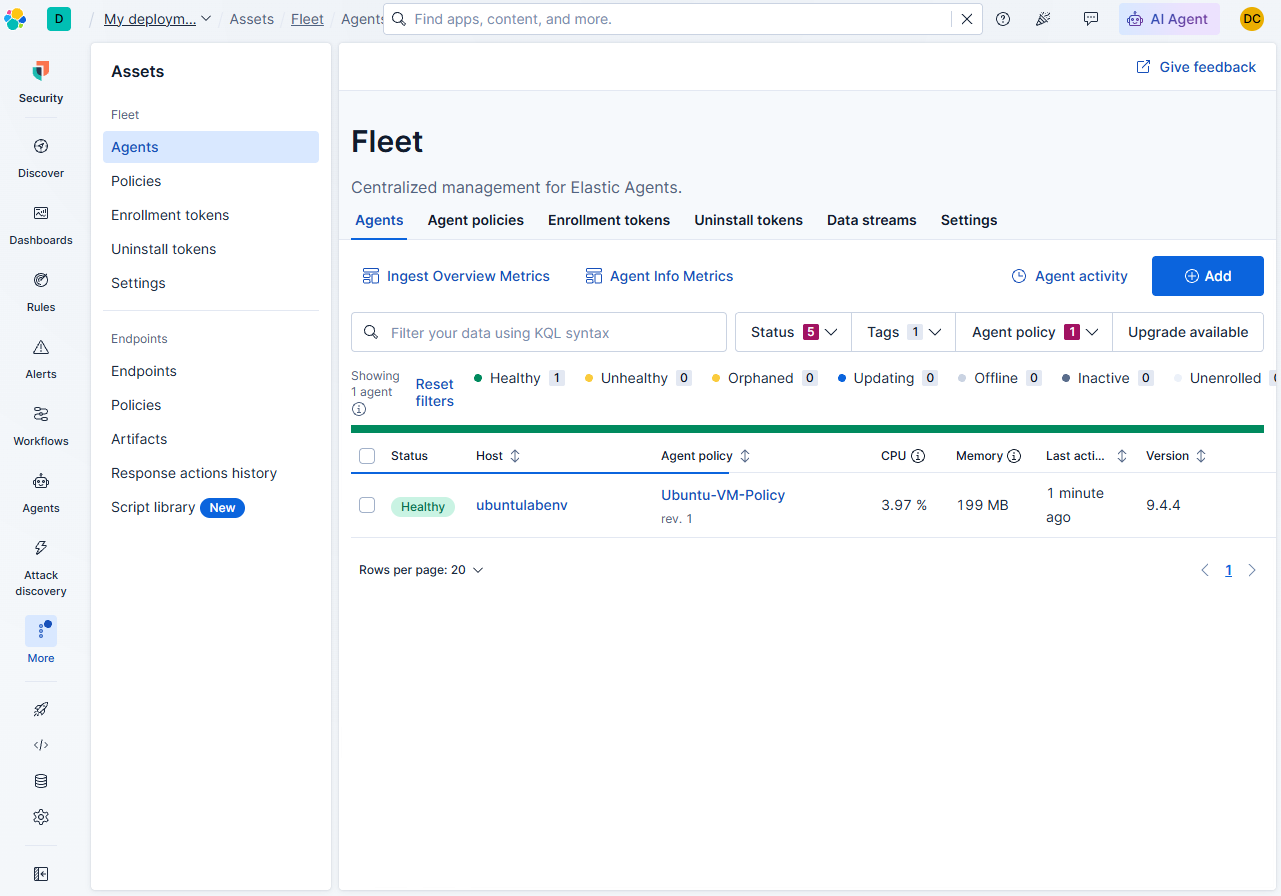This screenshot has height=896, width=1281.
Task: View Agent activity
Action: [1070, 276]
